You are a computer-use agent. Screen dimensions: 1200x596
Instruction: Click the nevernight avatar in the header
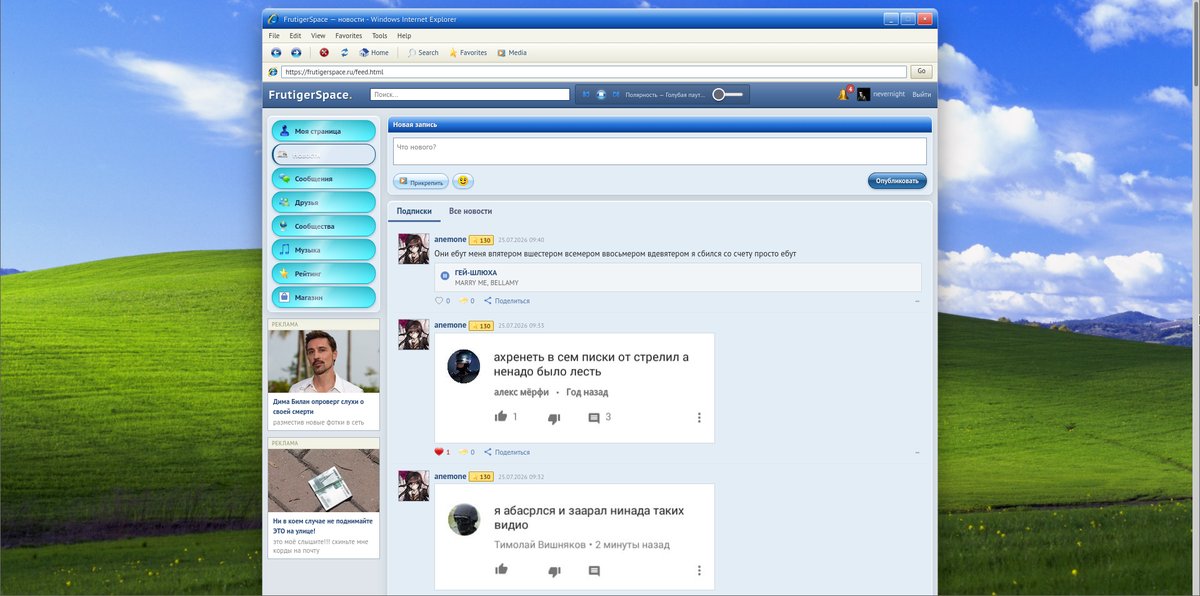coord(863,94)
